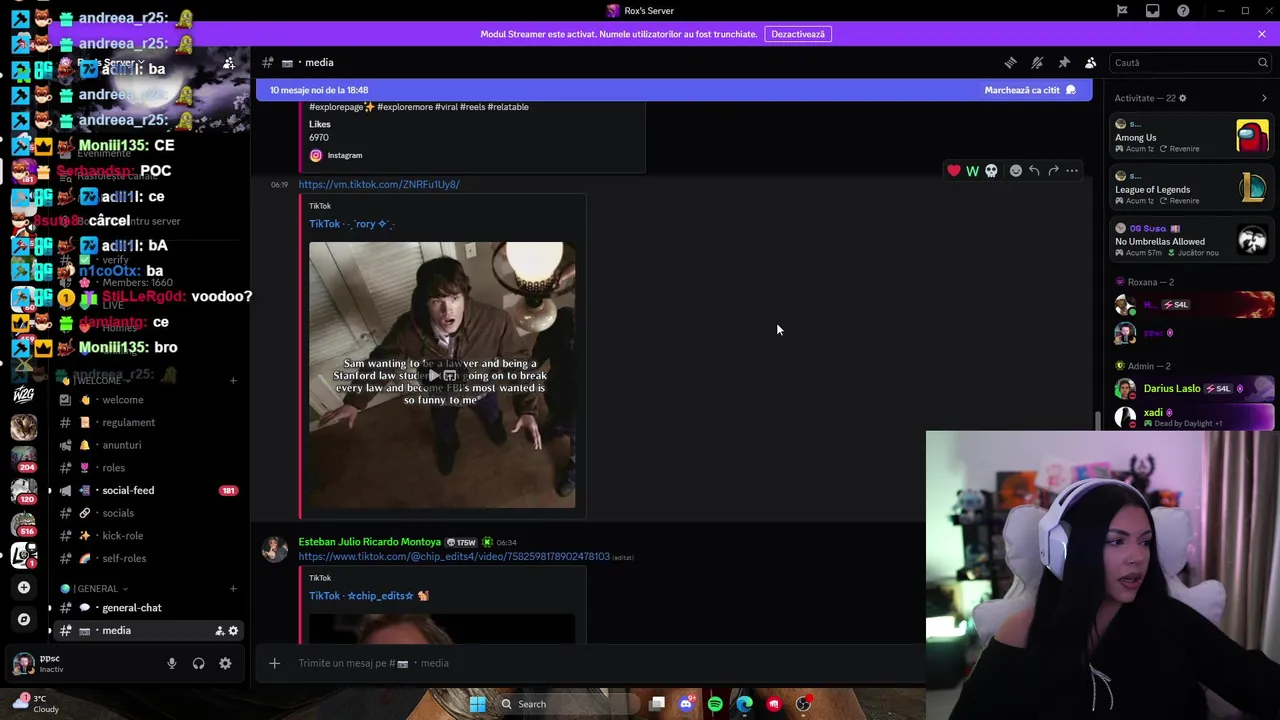Collapse the GENERAL category

point(96,589)
